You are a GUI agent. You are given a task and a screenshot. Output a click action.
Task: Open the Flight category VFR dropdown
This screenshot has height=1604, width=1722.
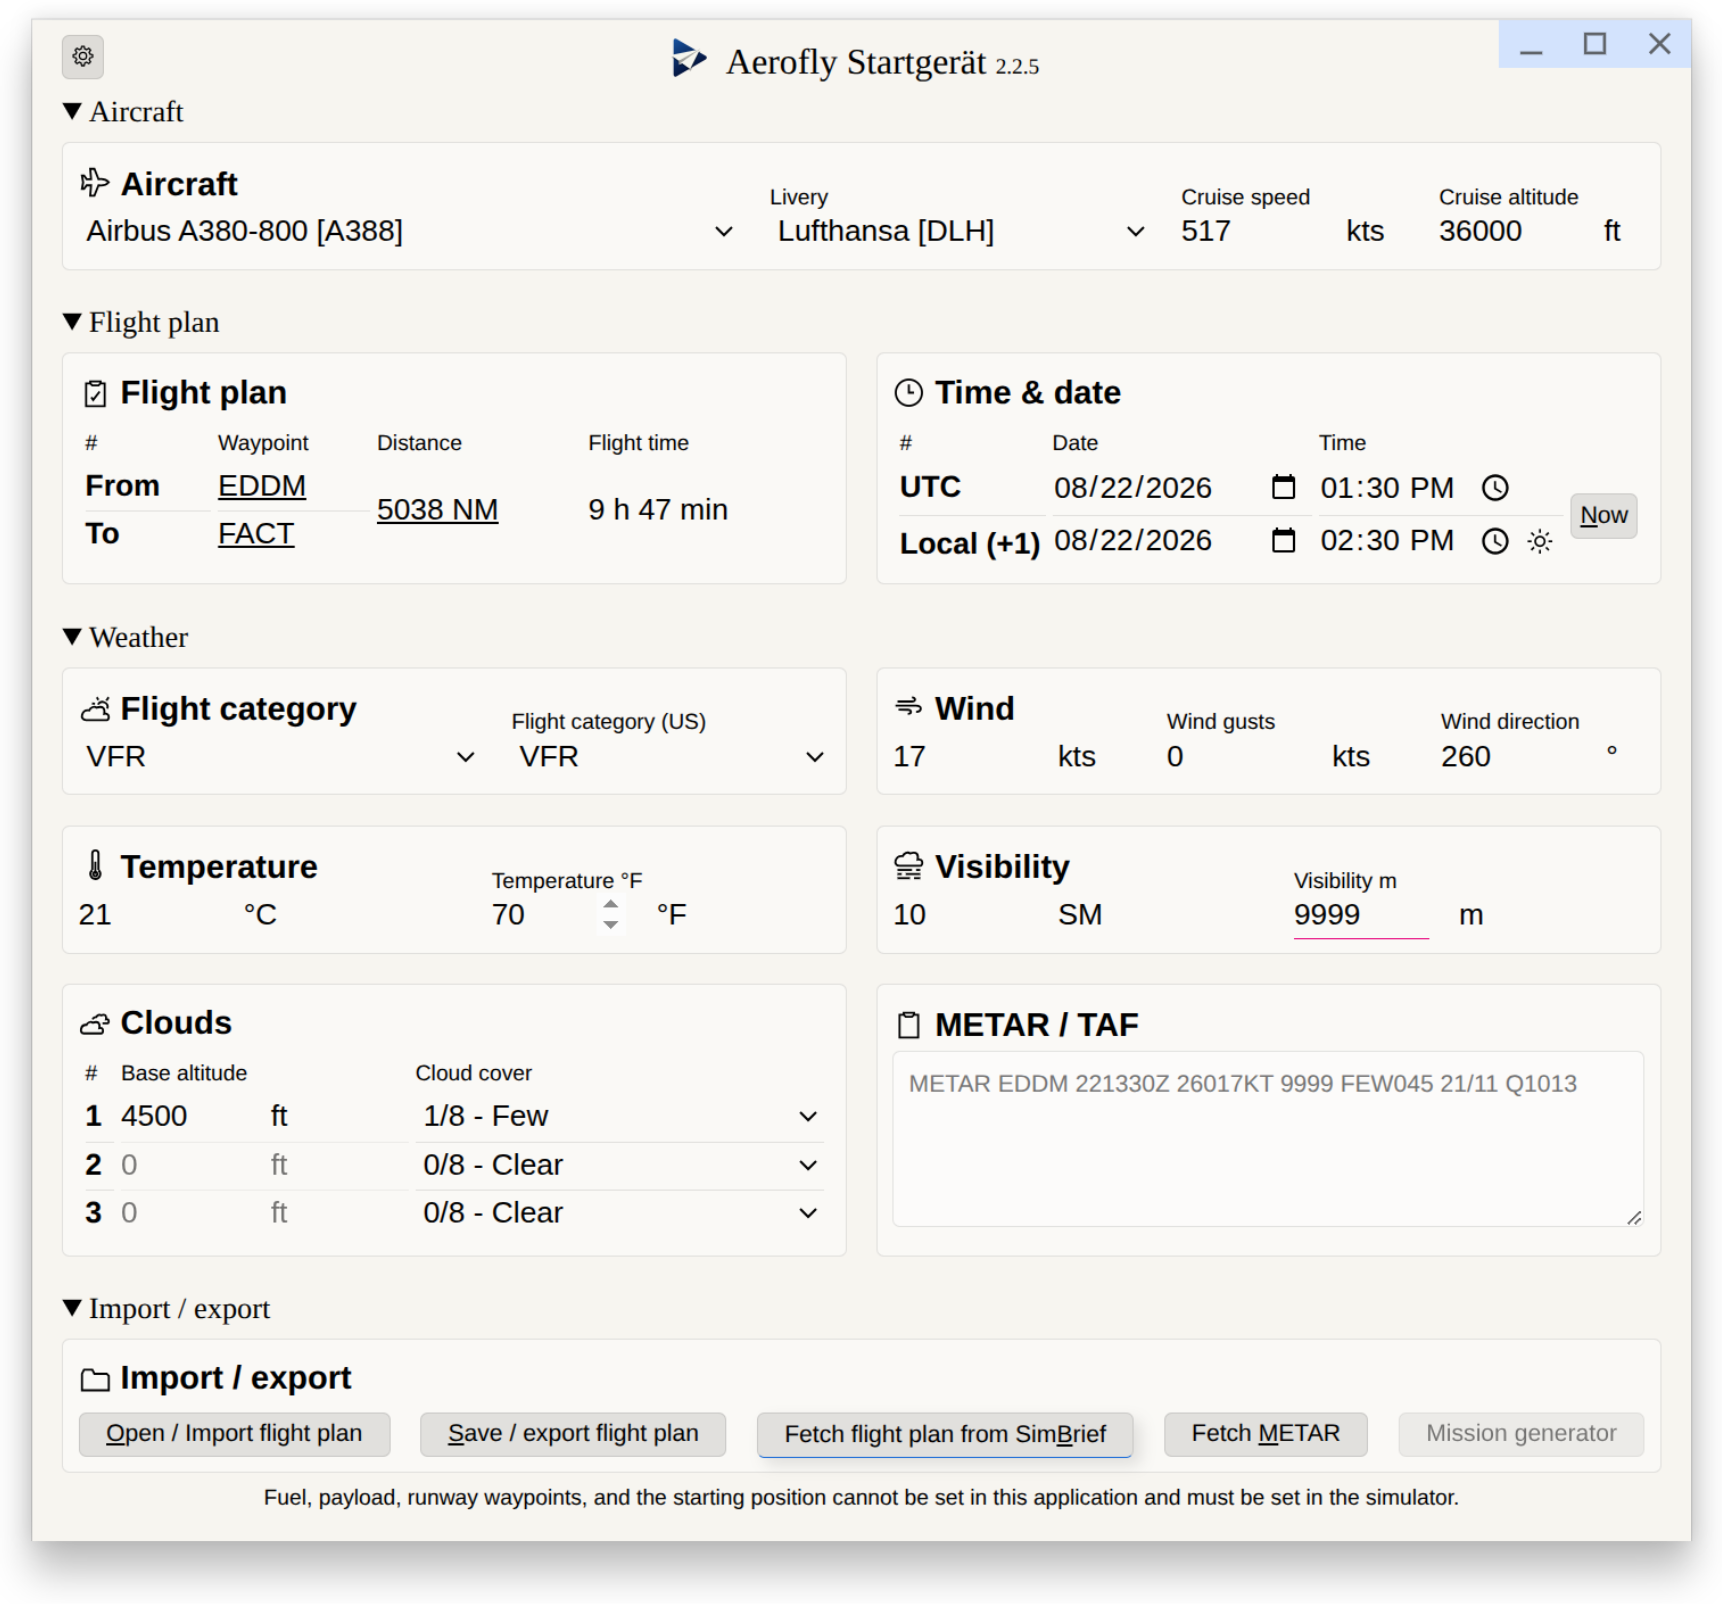[x=280, y=757]
